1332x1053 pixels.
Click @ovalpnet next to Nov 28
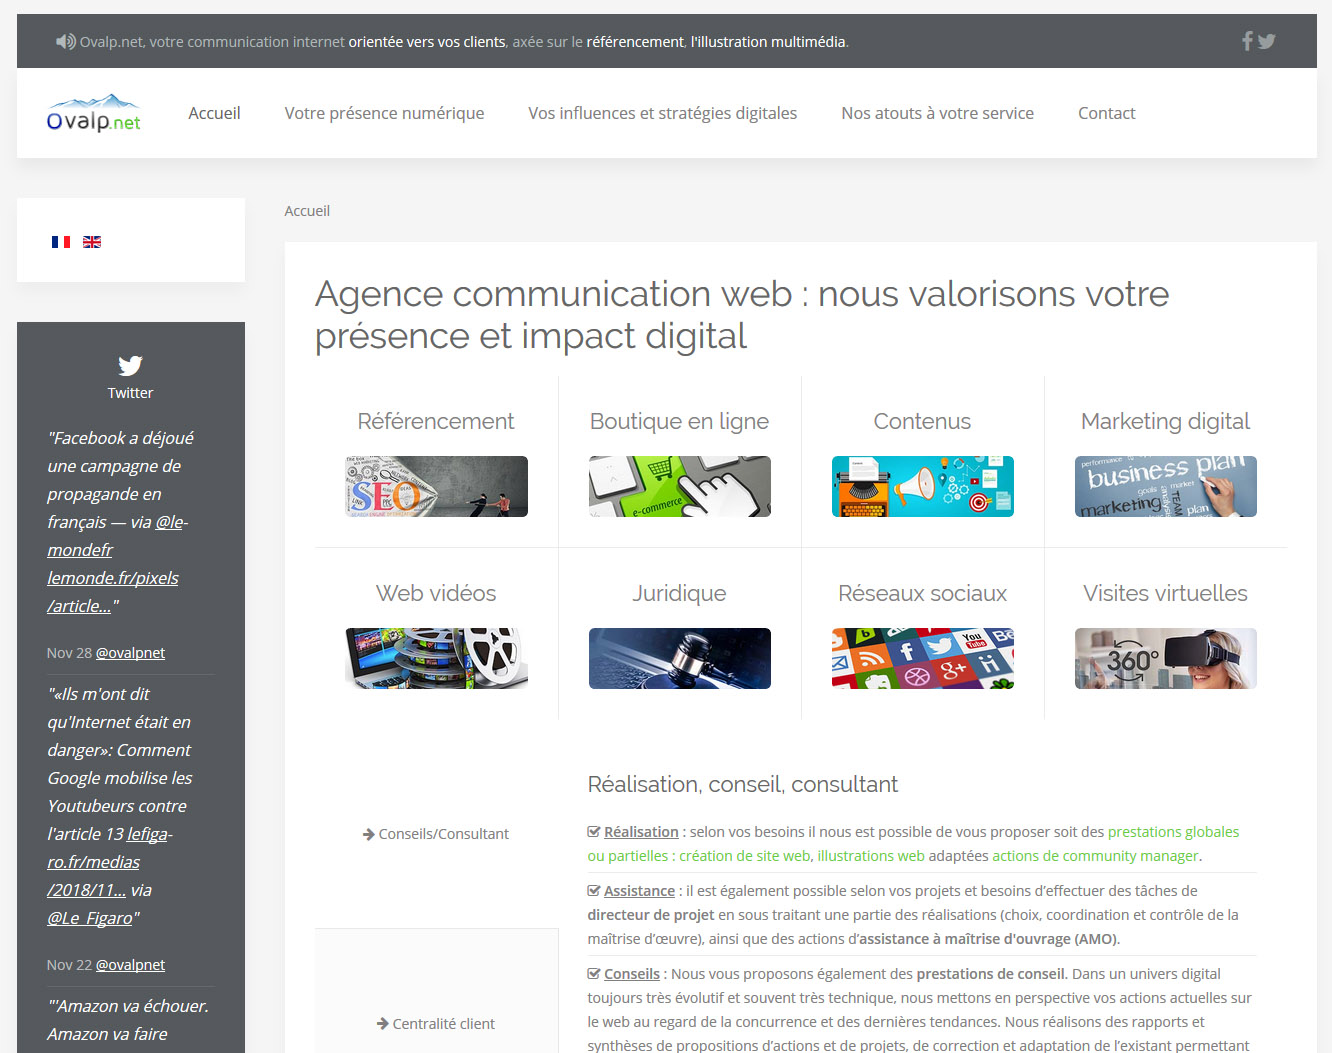coord(131,653)
